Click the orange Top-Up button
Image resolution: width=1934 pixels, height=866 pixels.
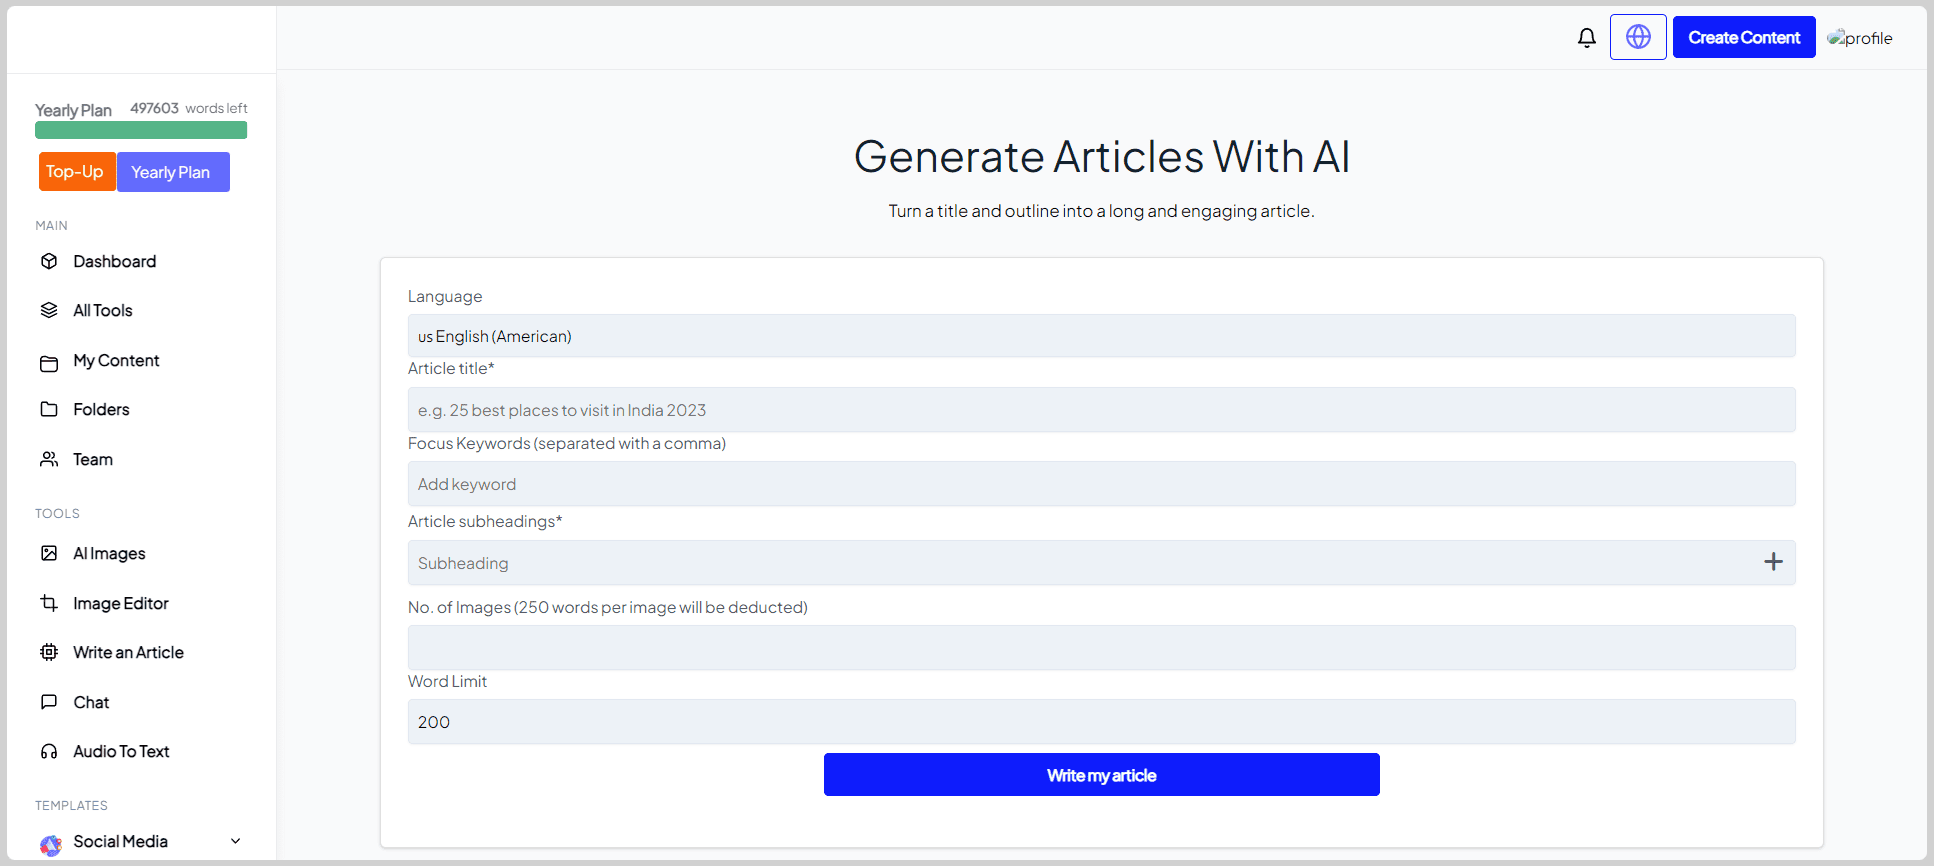75,172
